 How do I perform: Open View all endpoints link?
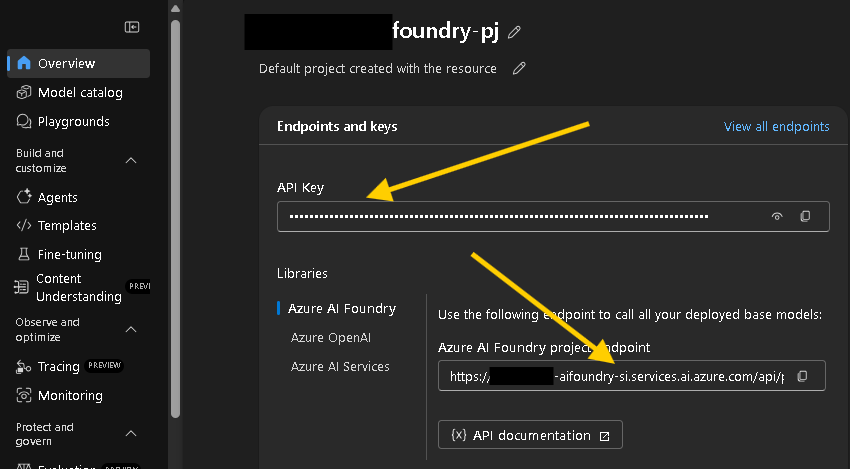point(776,126)
